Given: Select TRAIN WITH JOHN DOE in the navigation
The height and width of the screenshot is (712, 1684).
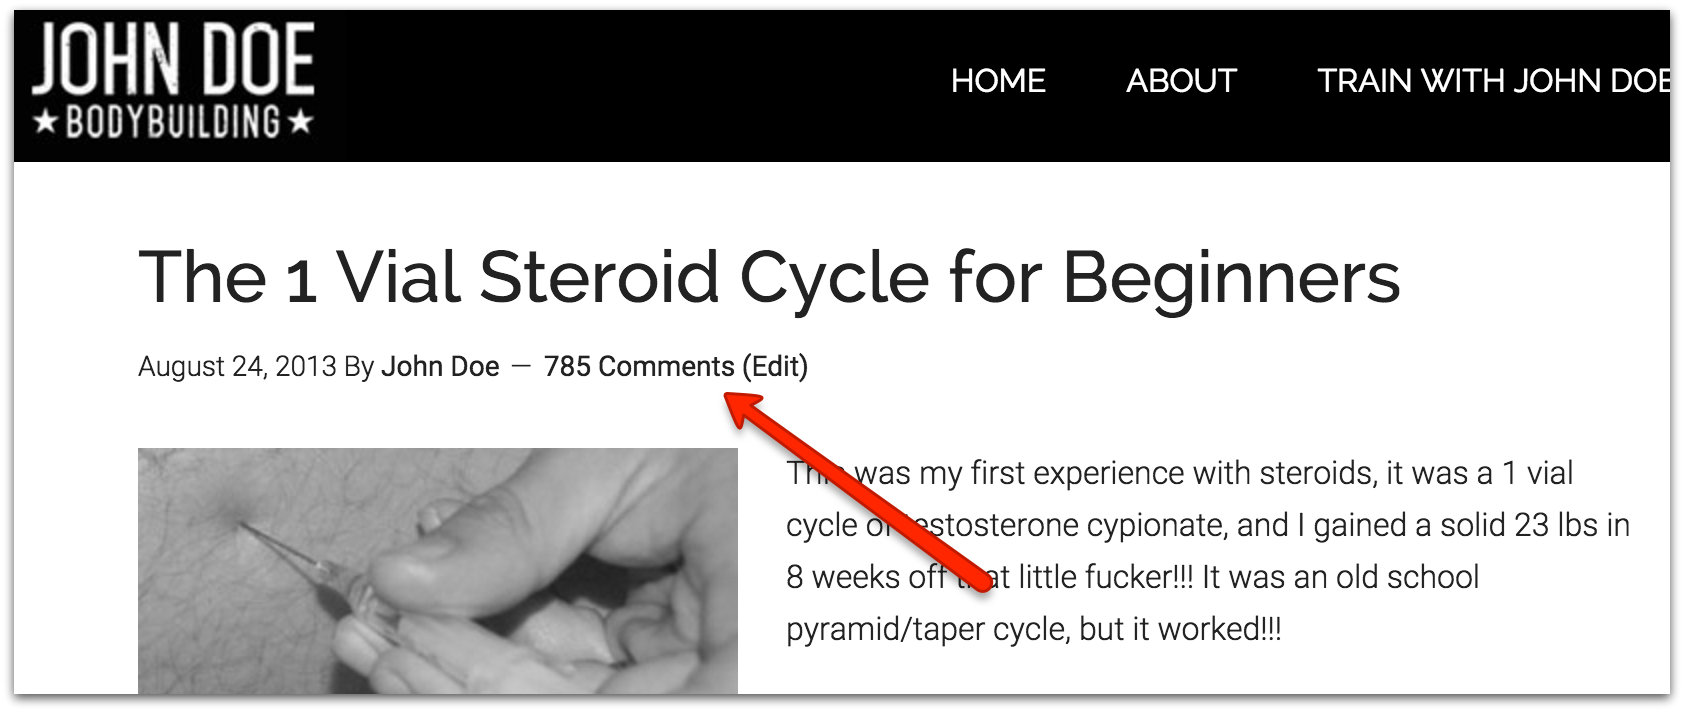Looking at the screenshot, I should pyautogui.click(x=1494, y=80).
